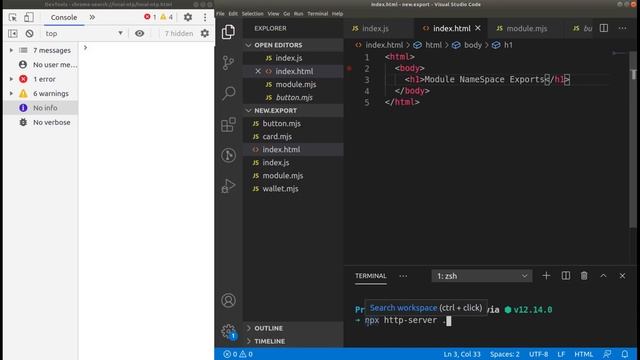This screenshot has width=640, height=360.
Task: Filter by 'No verbose' in console sidebar
Action: pos(41,122)
